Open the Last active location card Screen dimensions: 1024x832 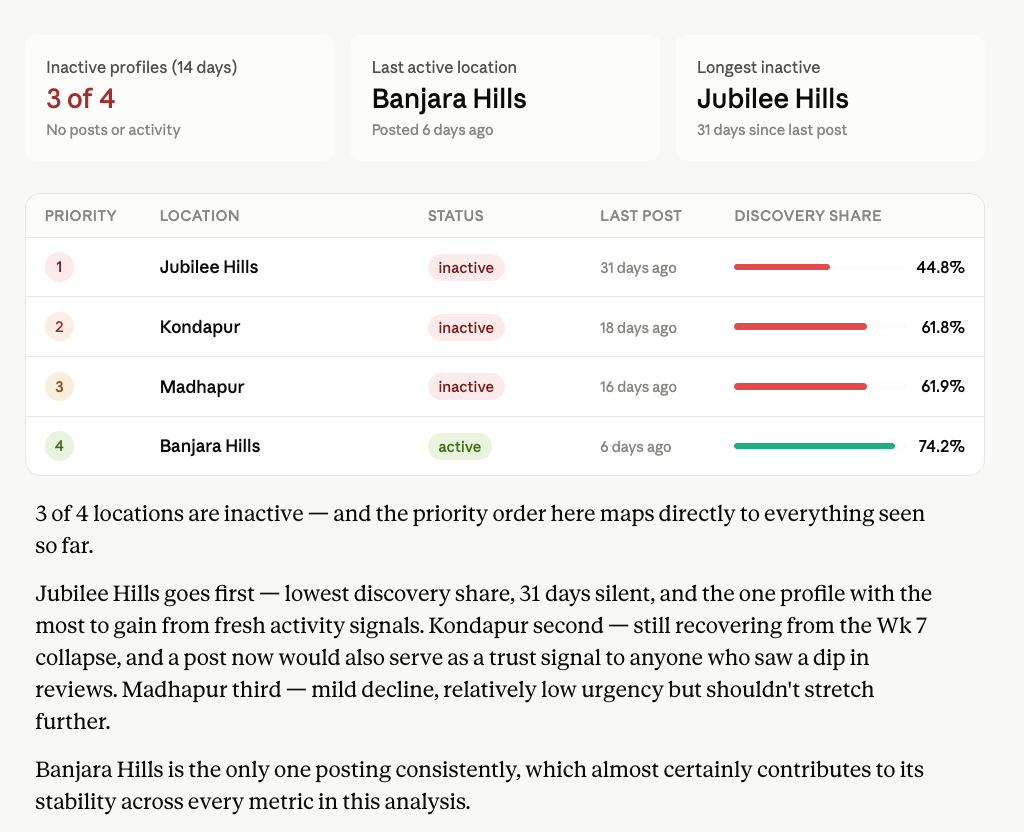(x=505, y=98)
